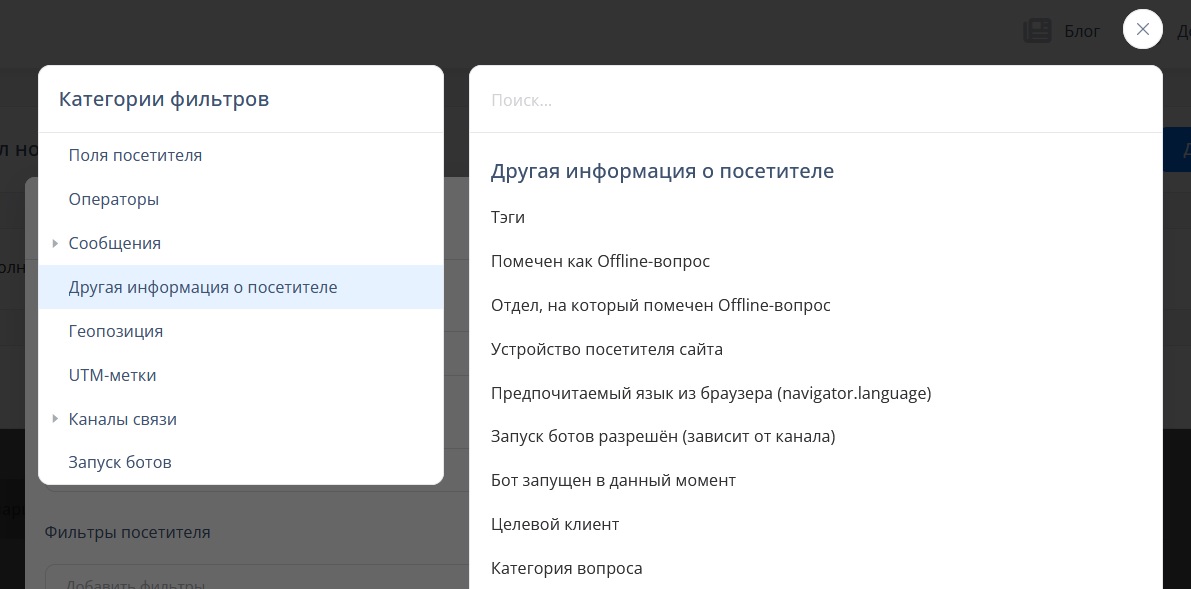This screenshot has width=1191, height=589.
Task: Click the Поиск search field
Action: tap(815, 100)
